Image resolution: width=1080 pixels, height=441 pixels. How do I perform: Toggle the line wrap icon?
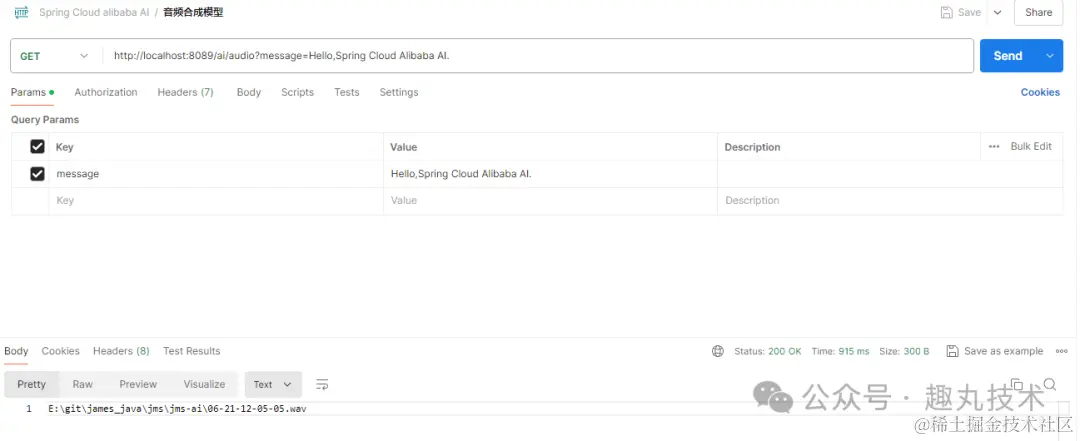point(322,384)
